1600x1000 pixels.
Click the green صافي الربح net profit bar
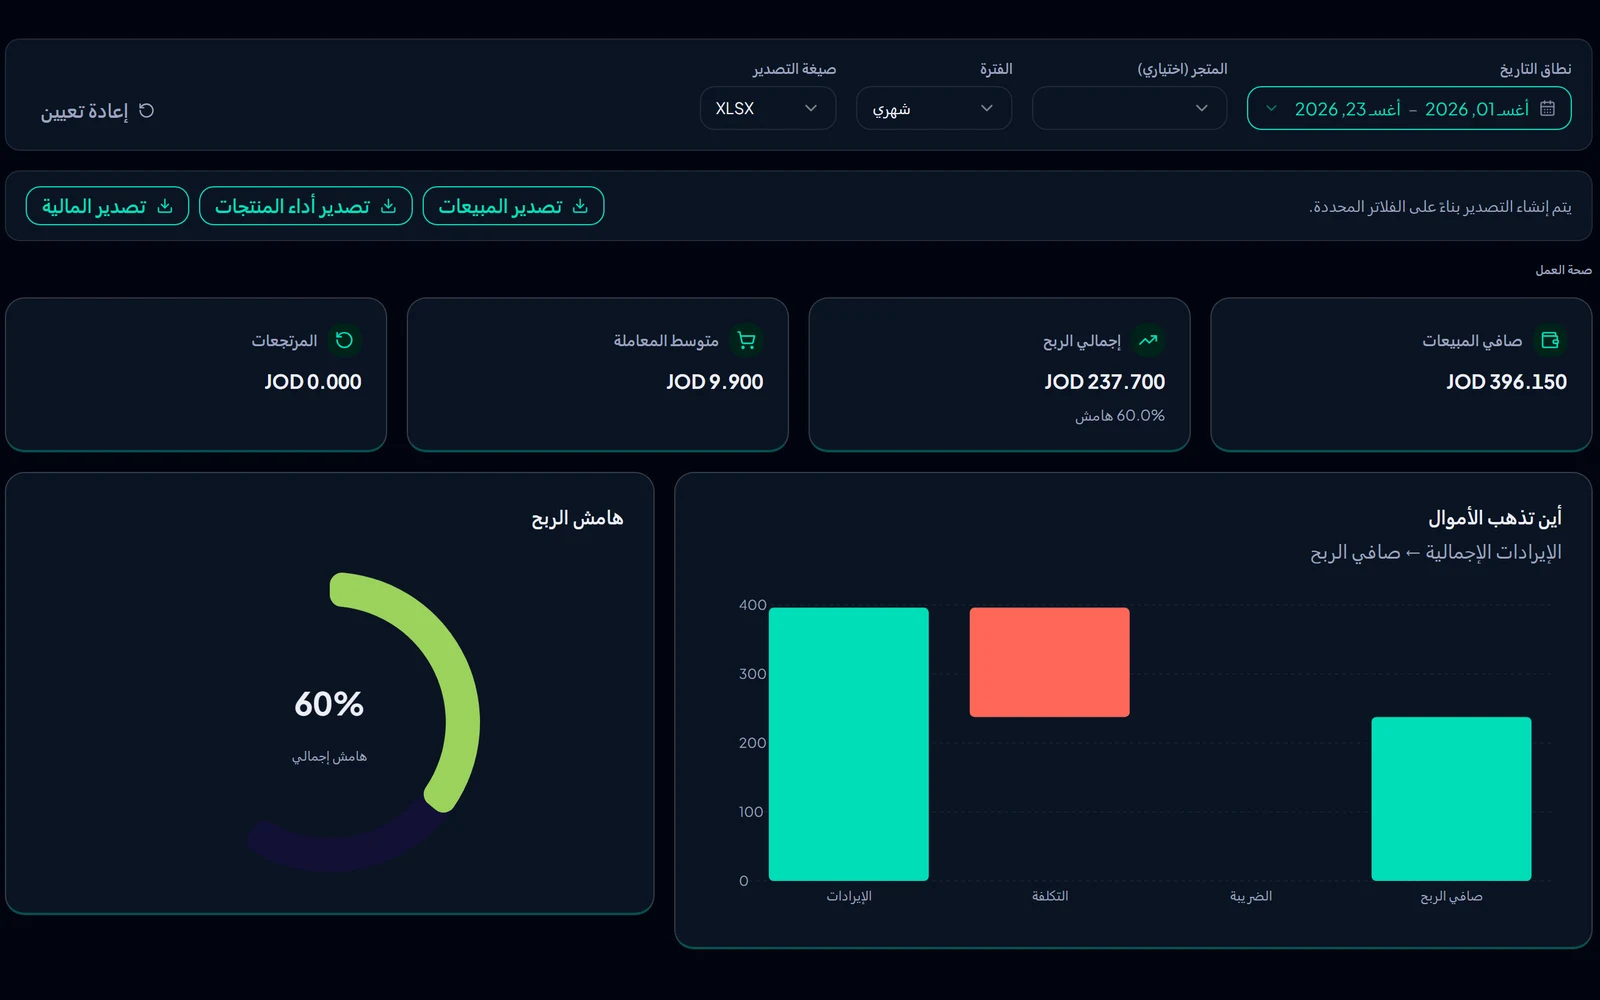(1452, 799)
